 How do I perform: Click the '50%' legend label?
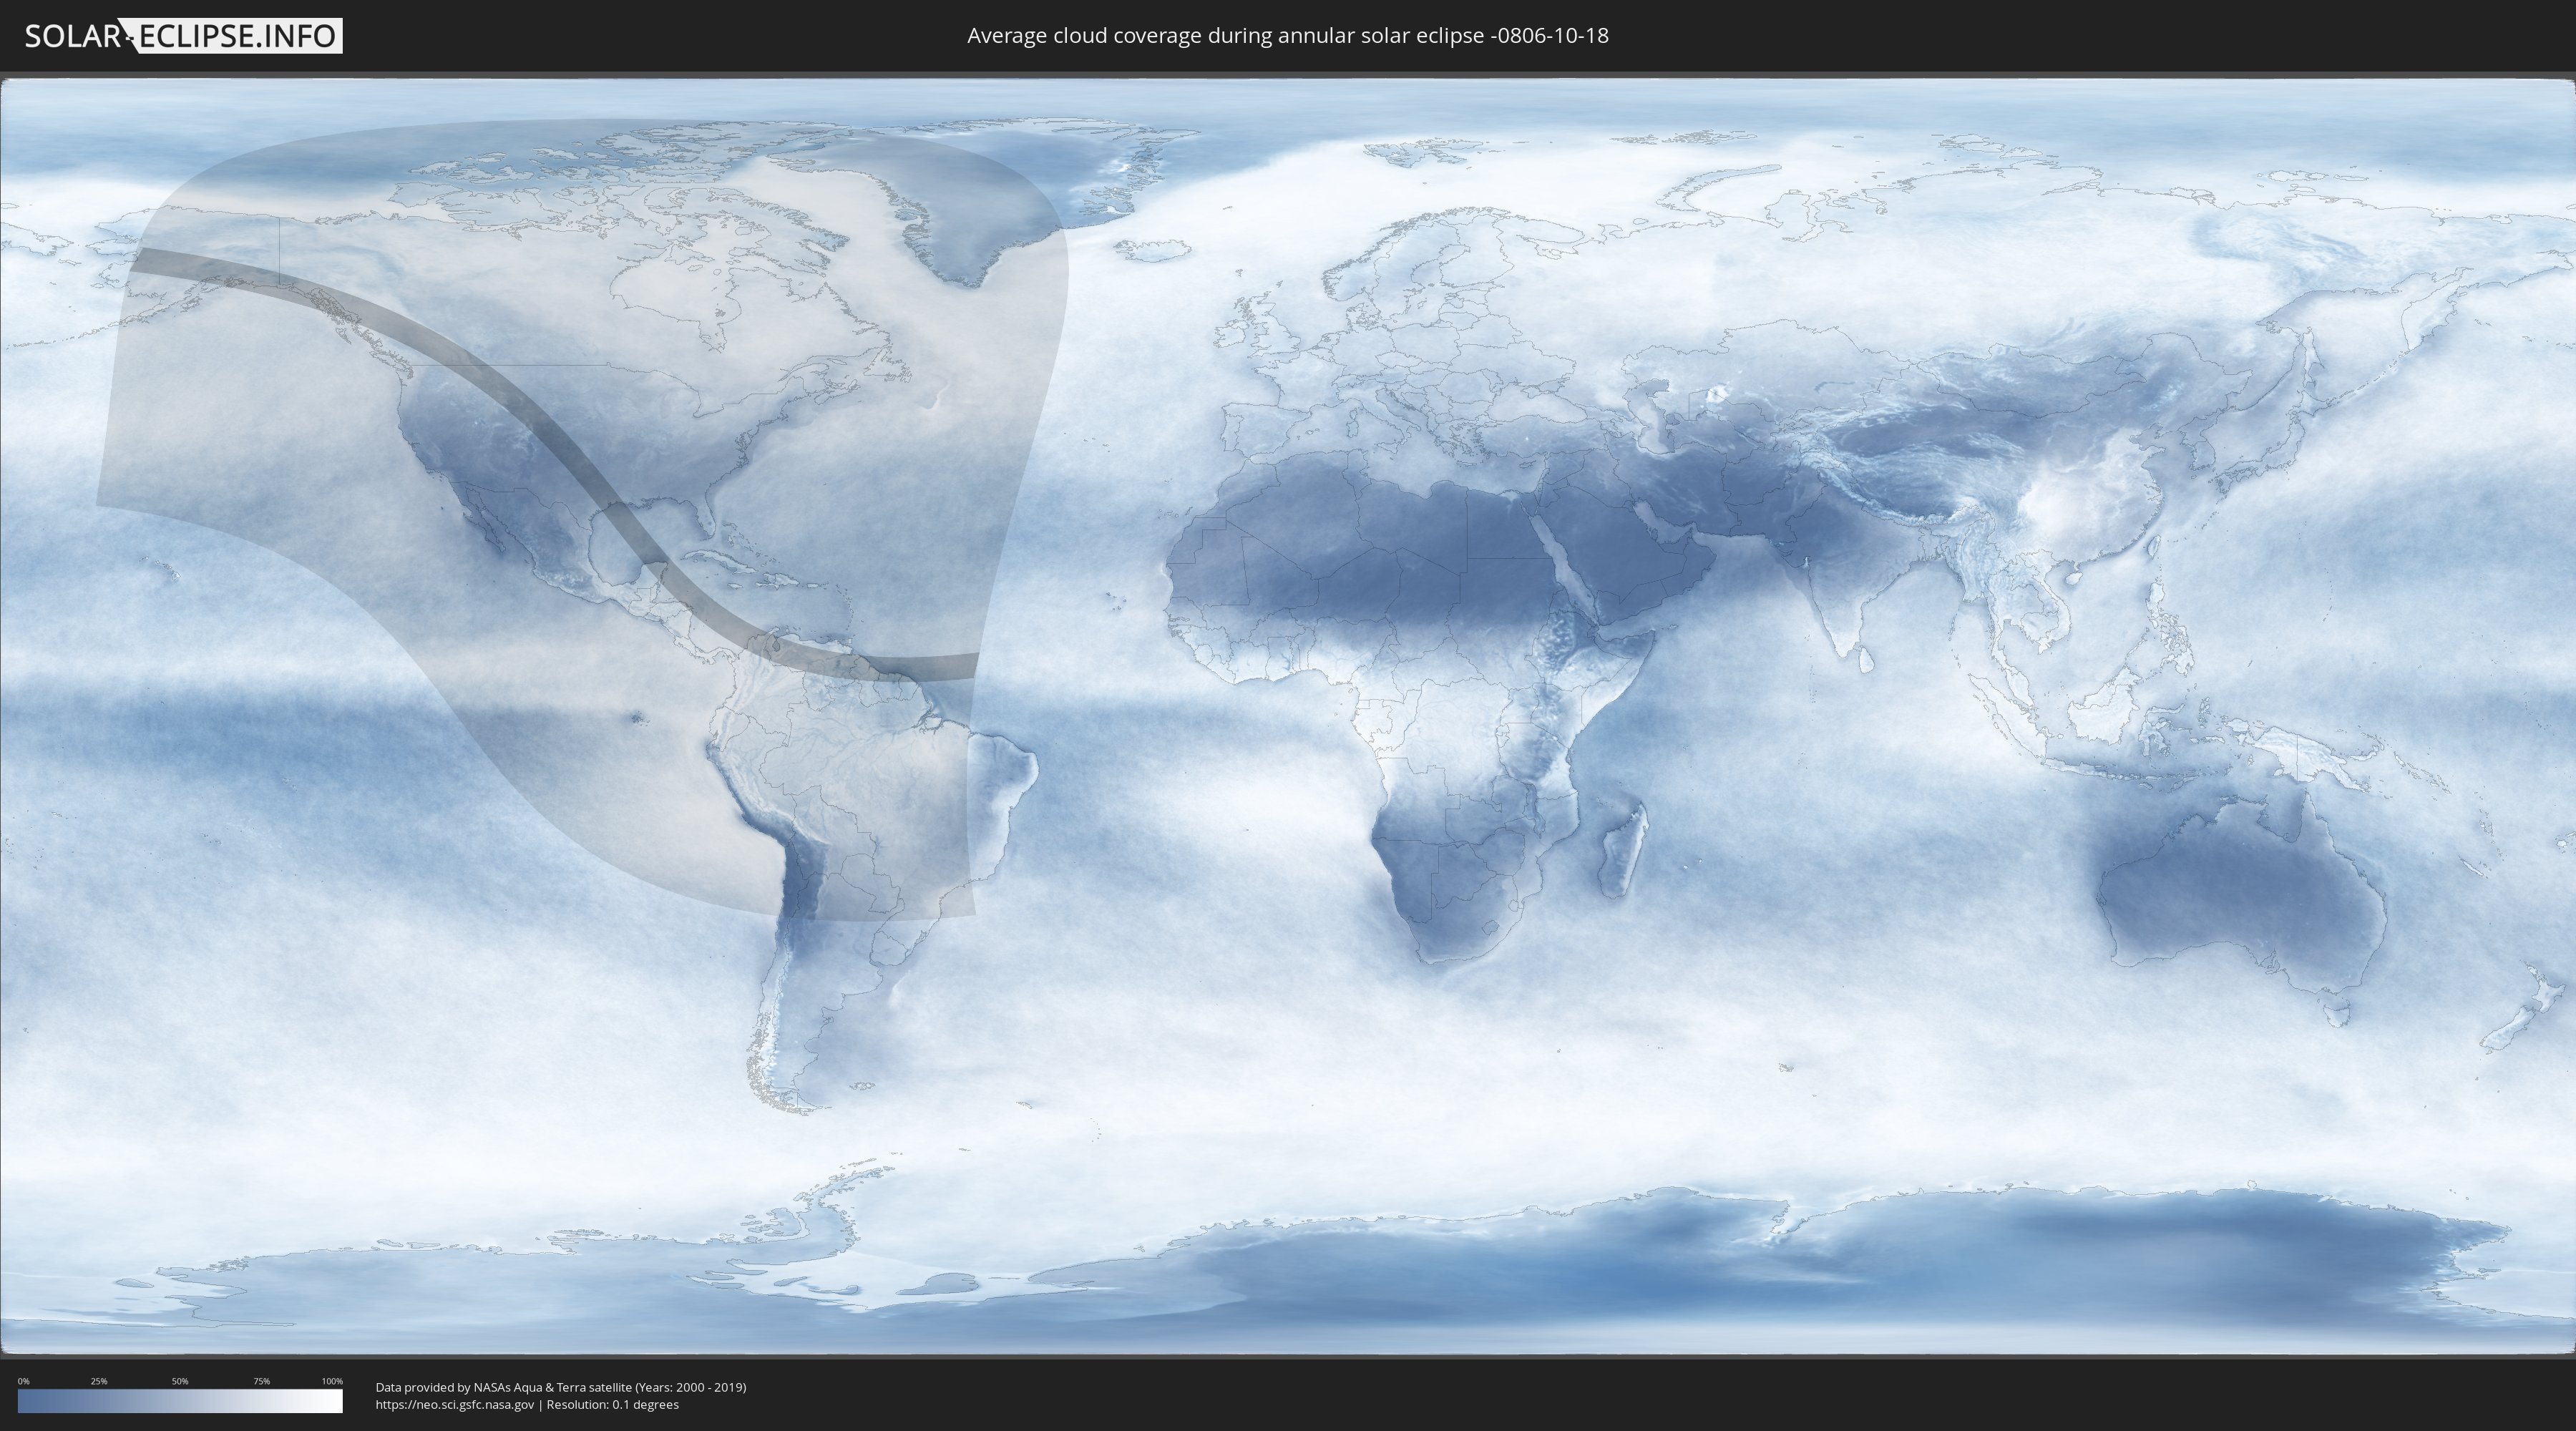(180, 1381)
